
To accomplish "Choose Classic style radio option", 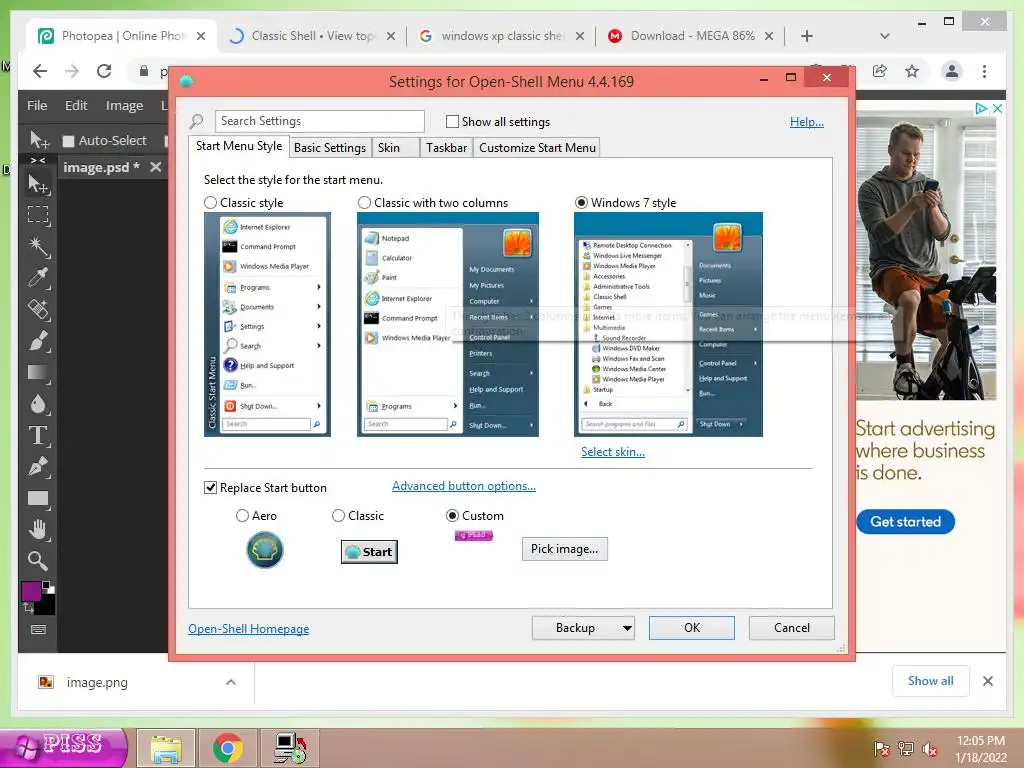I will pyautogui.click(x=210, y=202).
